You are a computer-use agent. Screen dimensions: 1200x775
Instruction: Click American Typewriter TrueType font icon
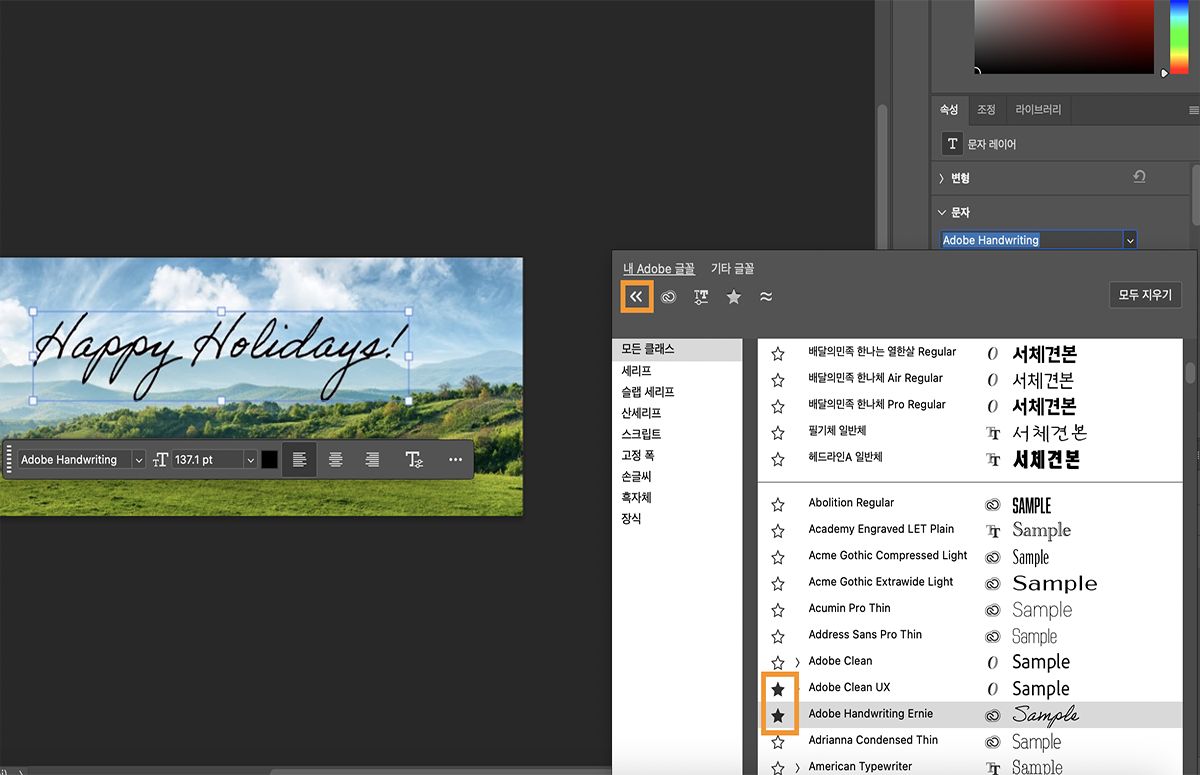(x=993, y=768)
